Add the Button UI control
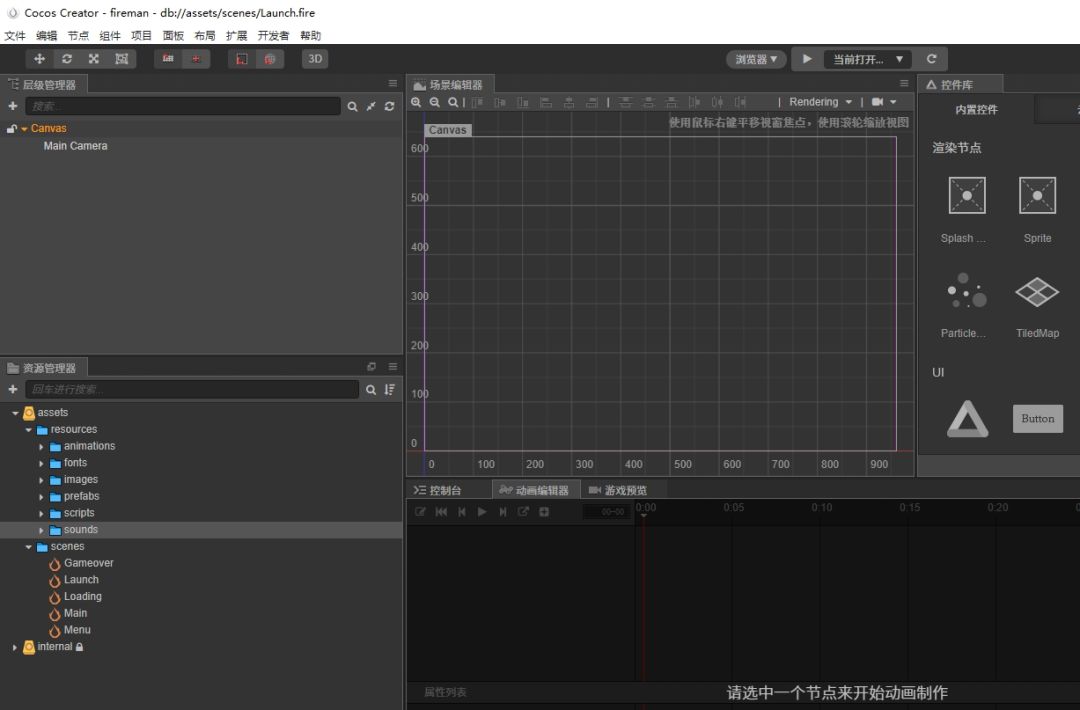The width and height of the screenshot is (1080, 710). pos(1037,419)
